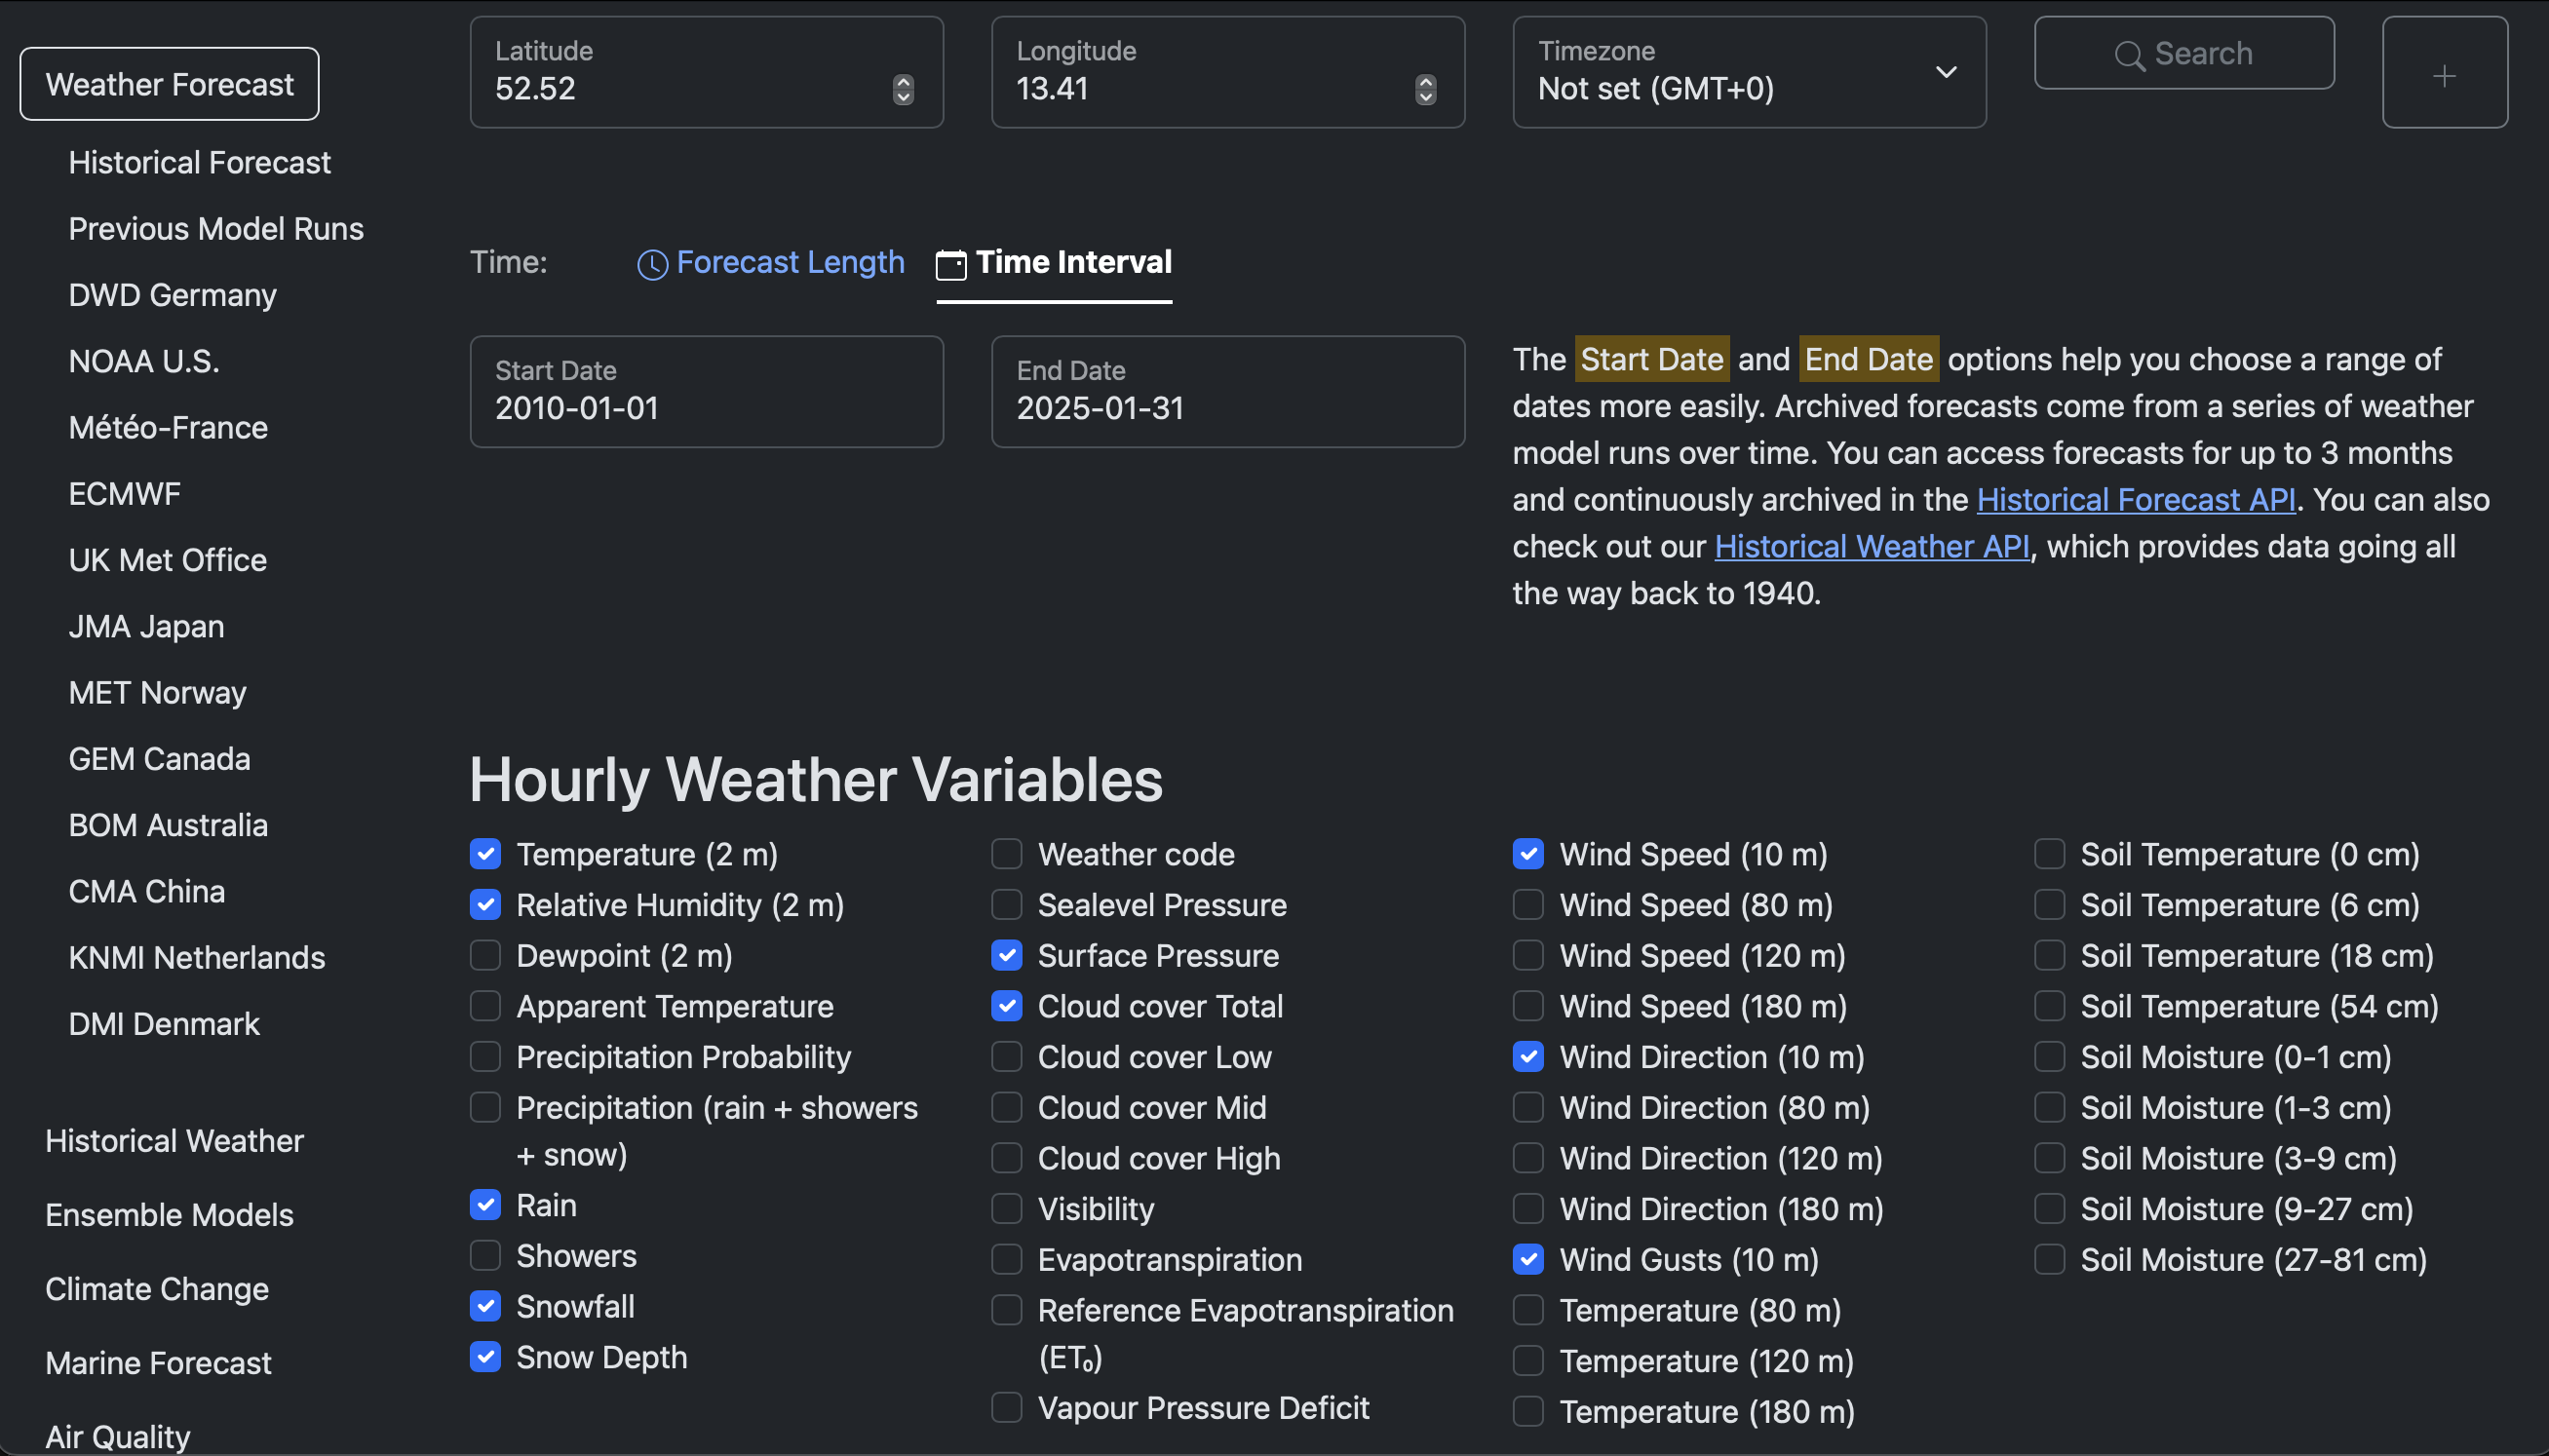The image size is (2549, 1456).
Task: Go to NOAA U.S. page
Action: (x=144, y=361)
